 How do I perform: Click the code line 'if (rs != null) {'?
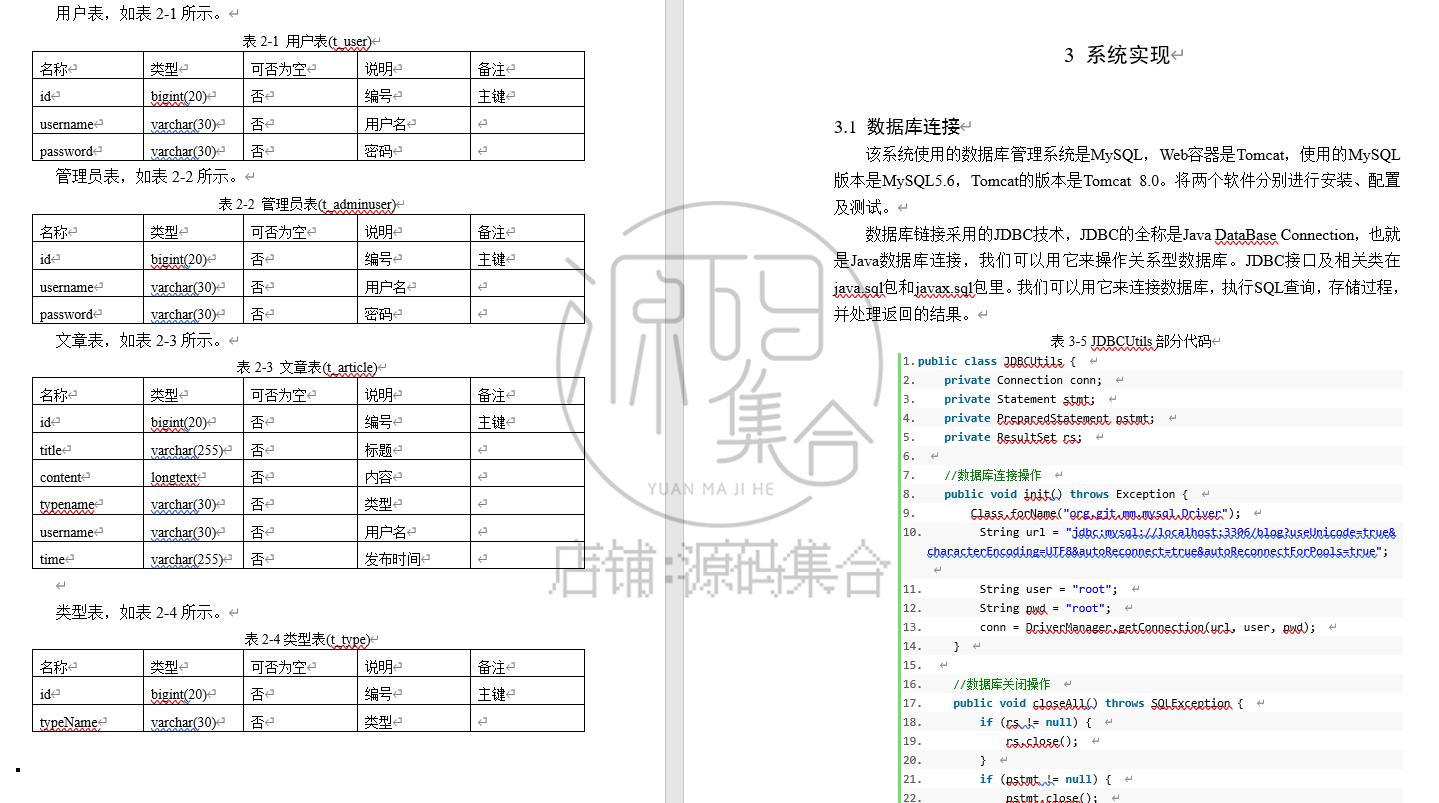coord(1035,722)
